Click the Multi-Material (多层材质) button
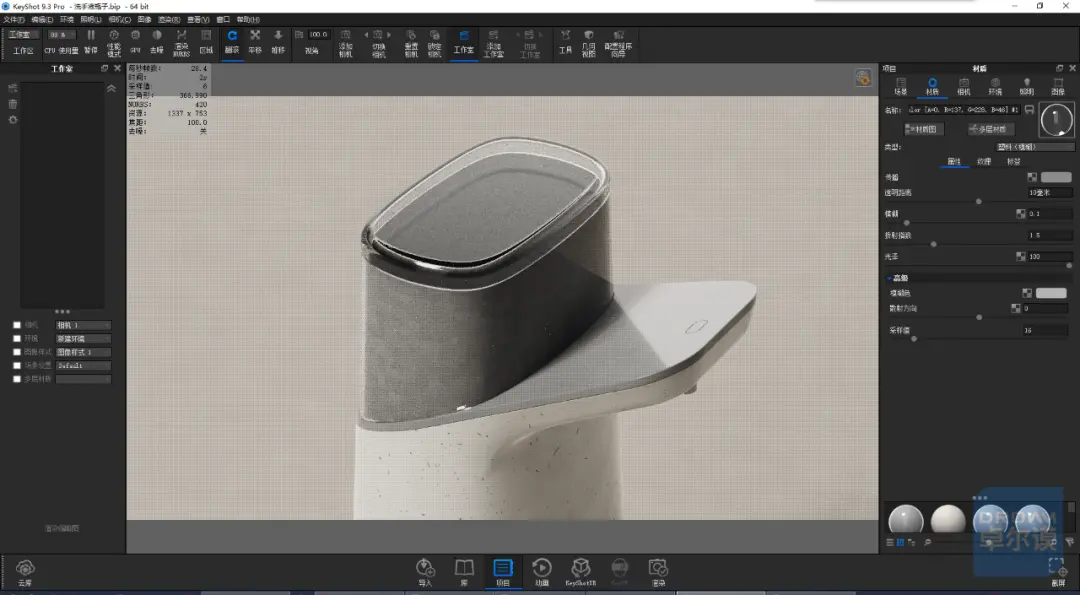 click(x=990, y=129)
